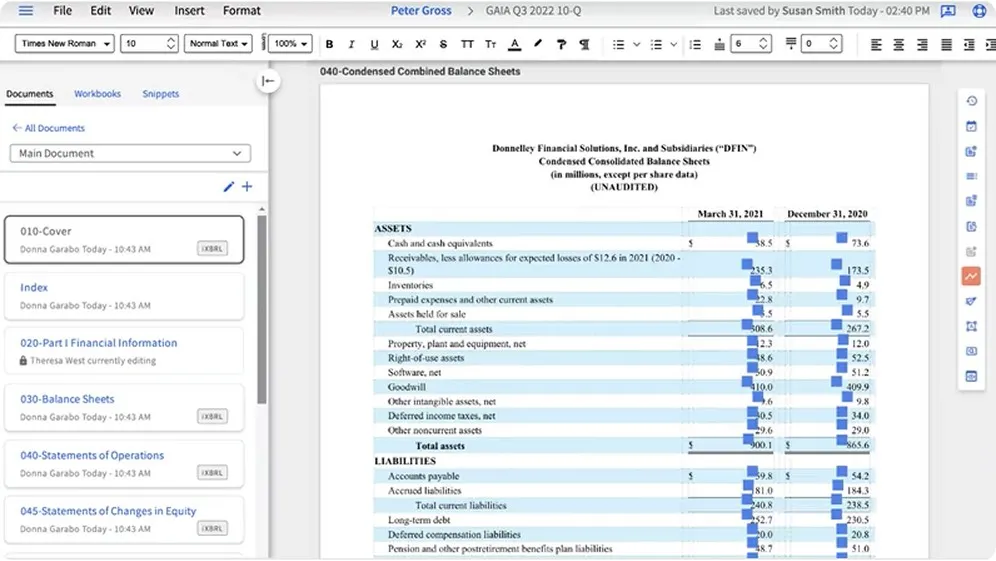Apply all caps (TT) formatting

(x=467, y=44)
